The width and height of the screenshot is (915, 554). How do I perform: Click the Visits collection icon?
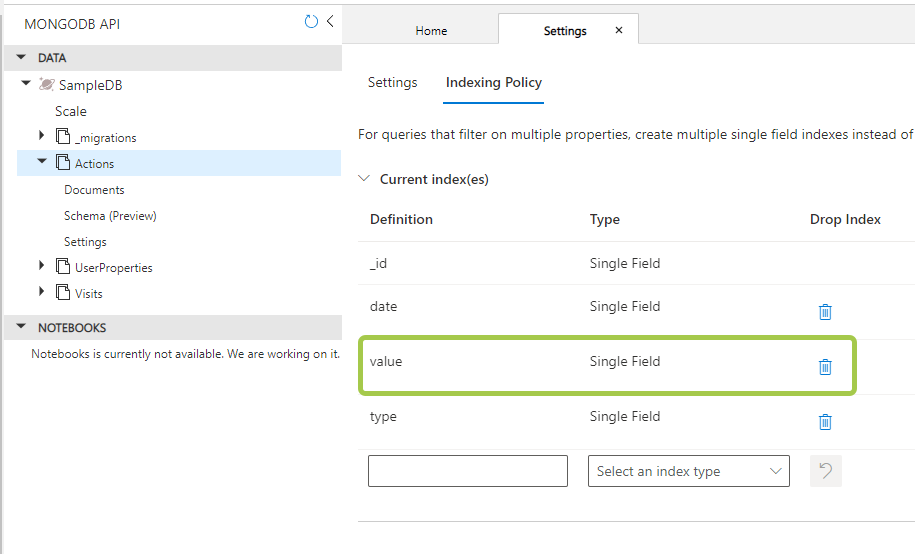(x=63, y=291)
